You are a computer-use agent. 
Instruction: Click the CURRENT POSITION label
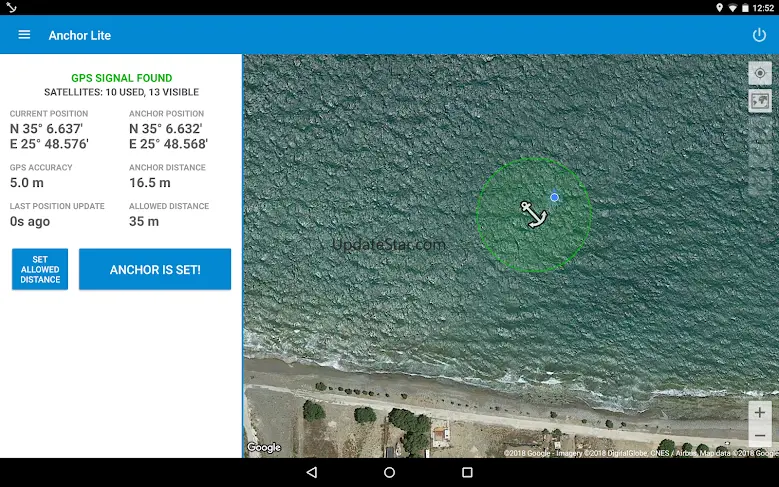(49, 114)
